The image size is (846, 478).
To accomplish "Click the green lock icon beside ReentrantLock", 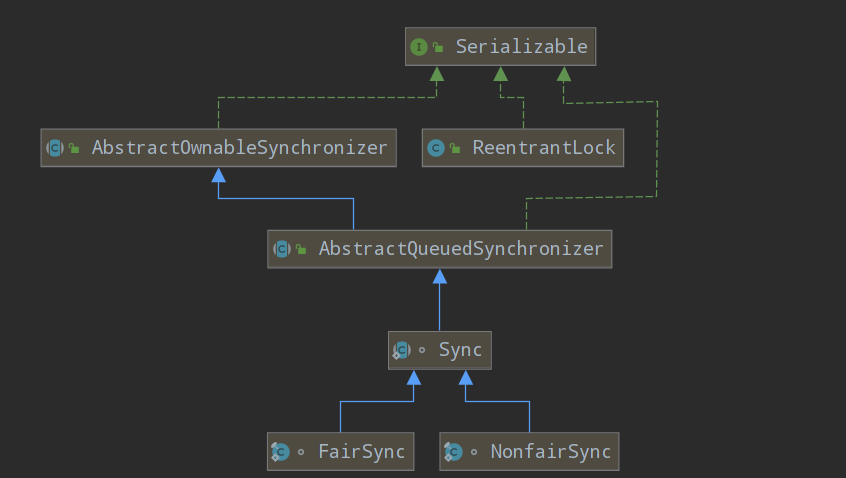I will [x=455, y=149].
